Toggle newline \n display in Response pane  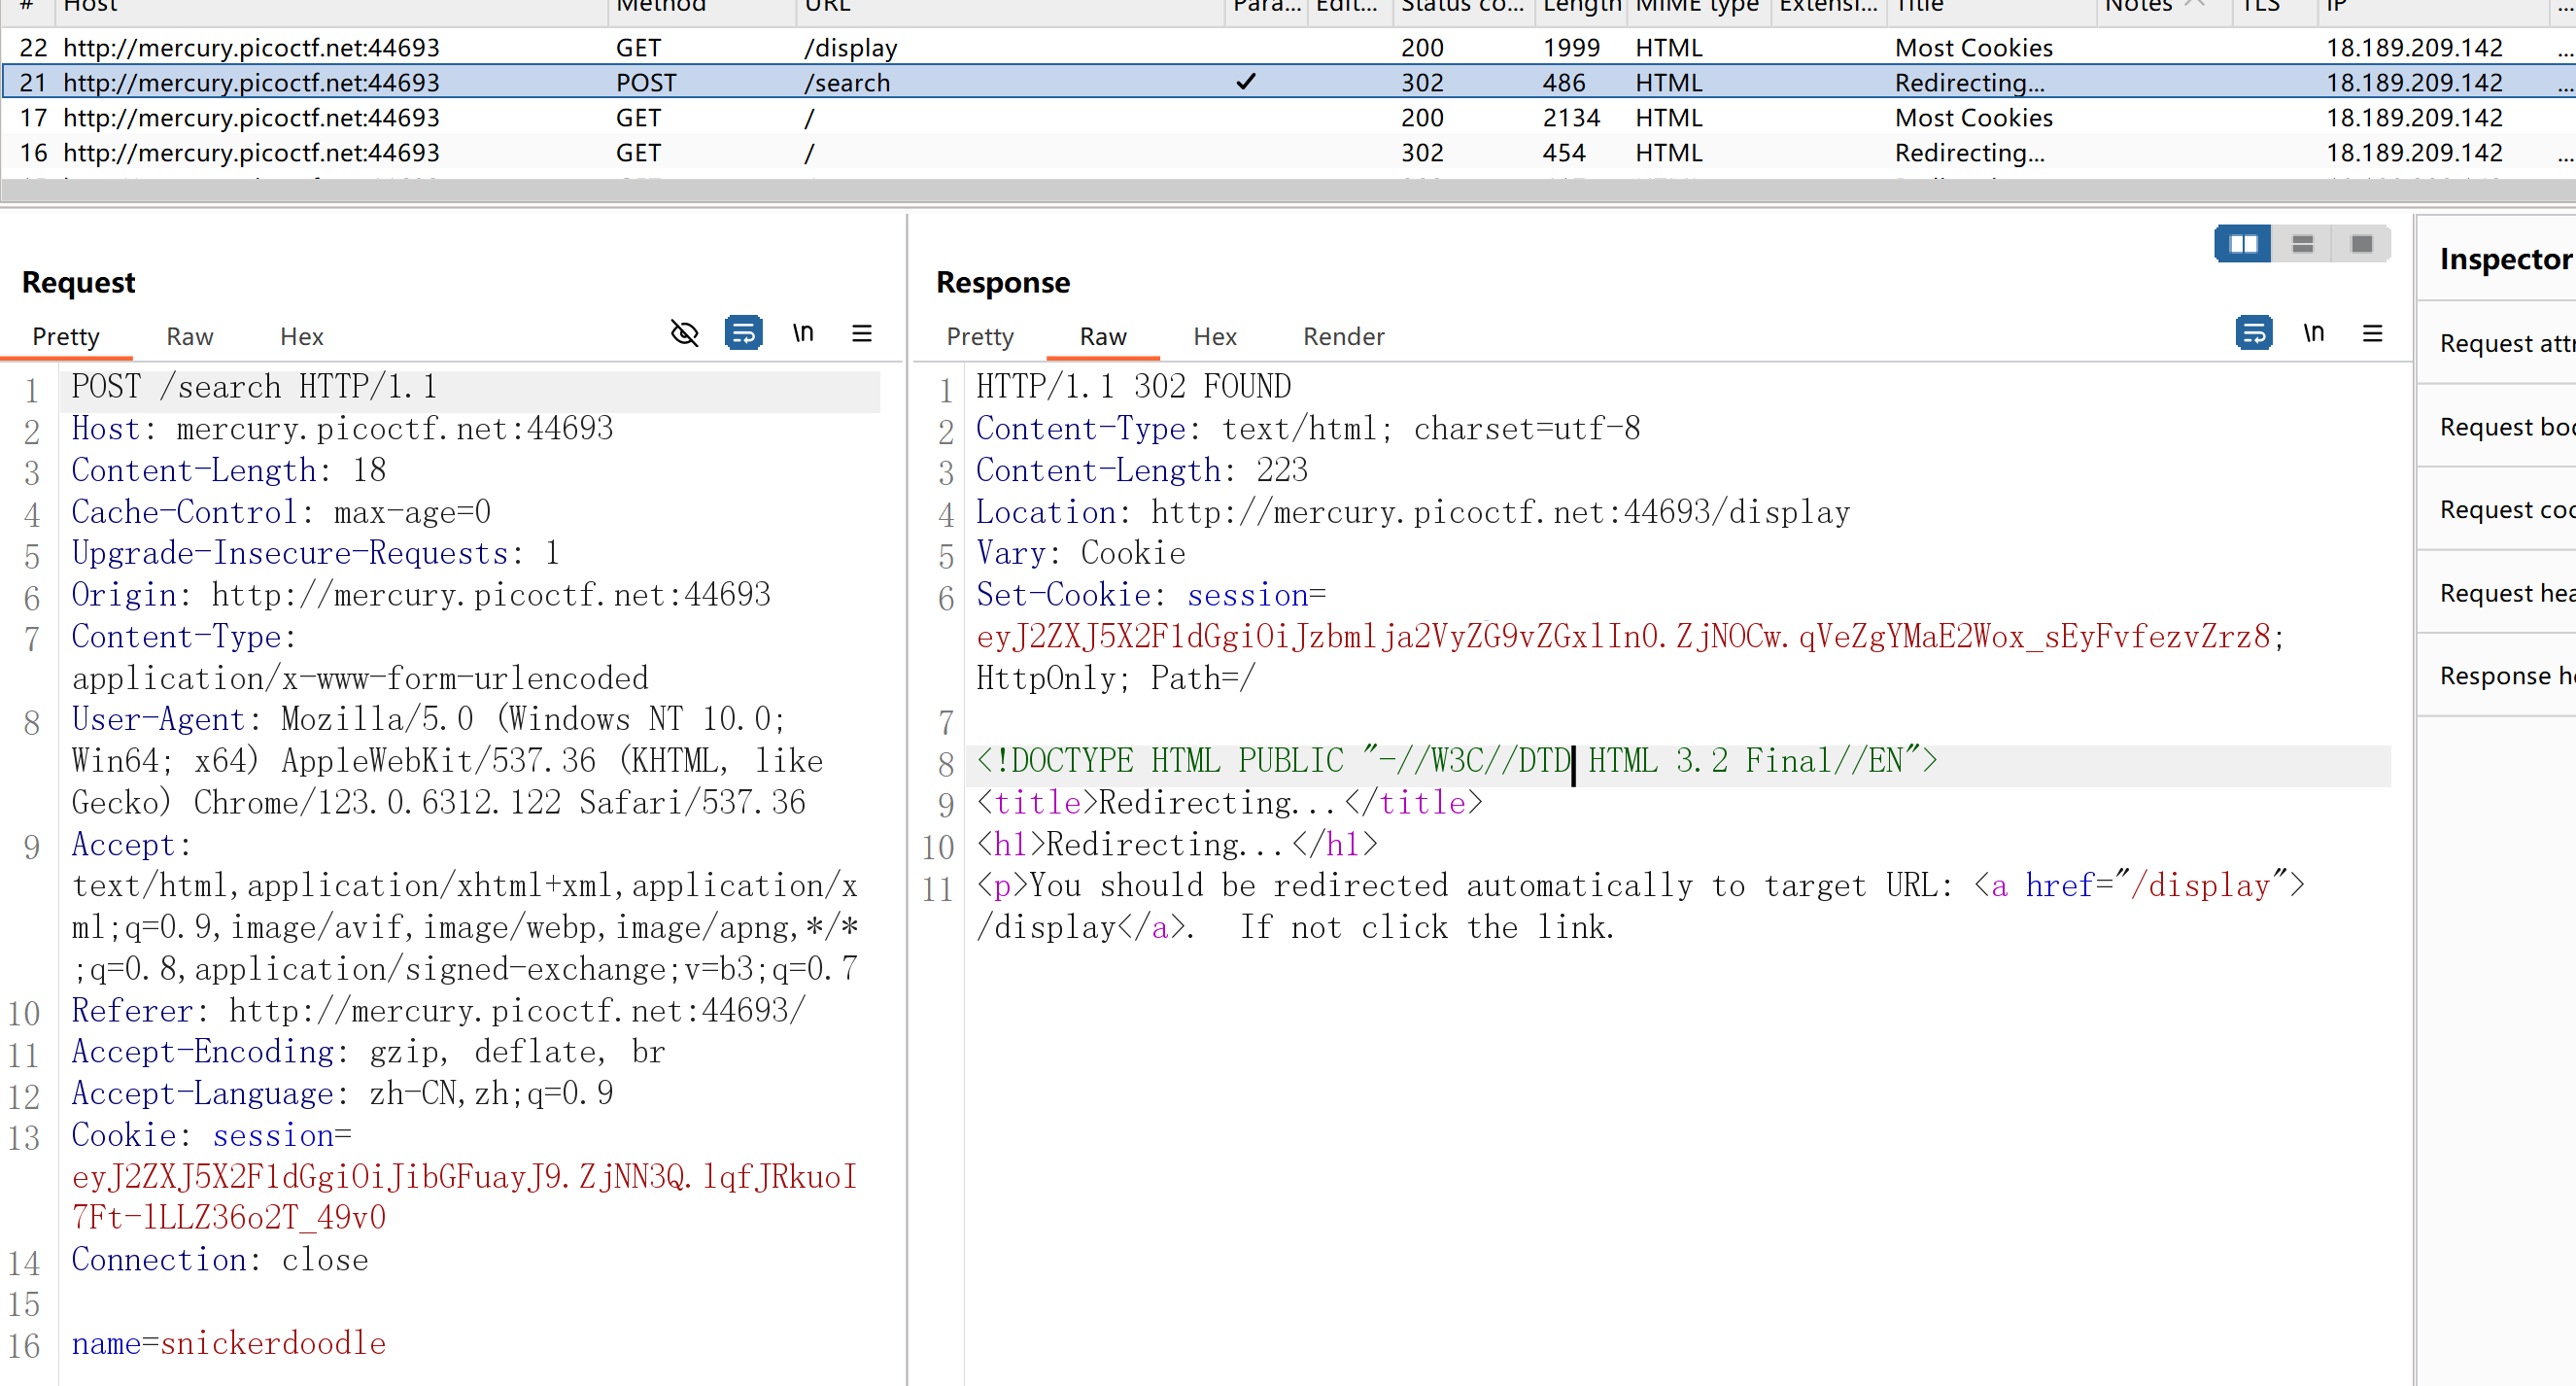2313,333
